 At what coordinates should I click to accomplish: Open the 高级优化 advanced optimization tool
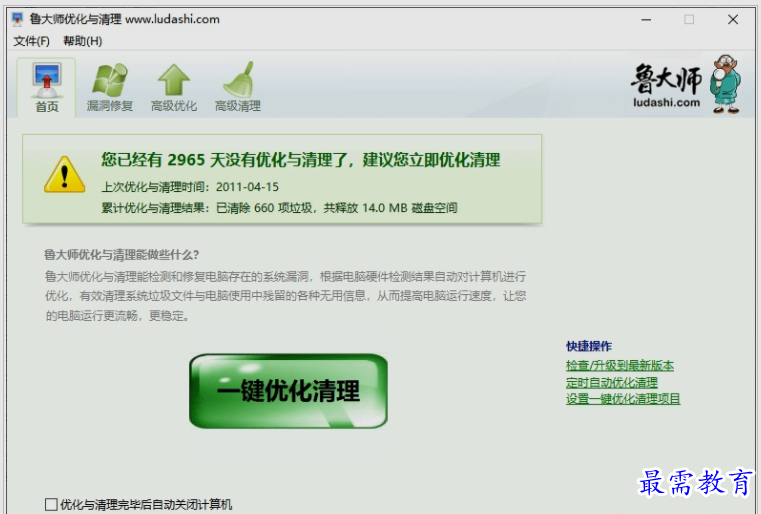[x=174, y=87]
